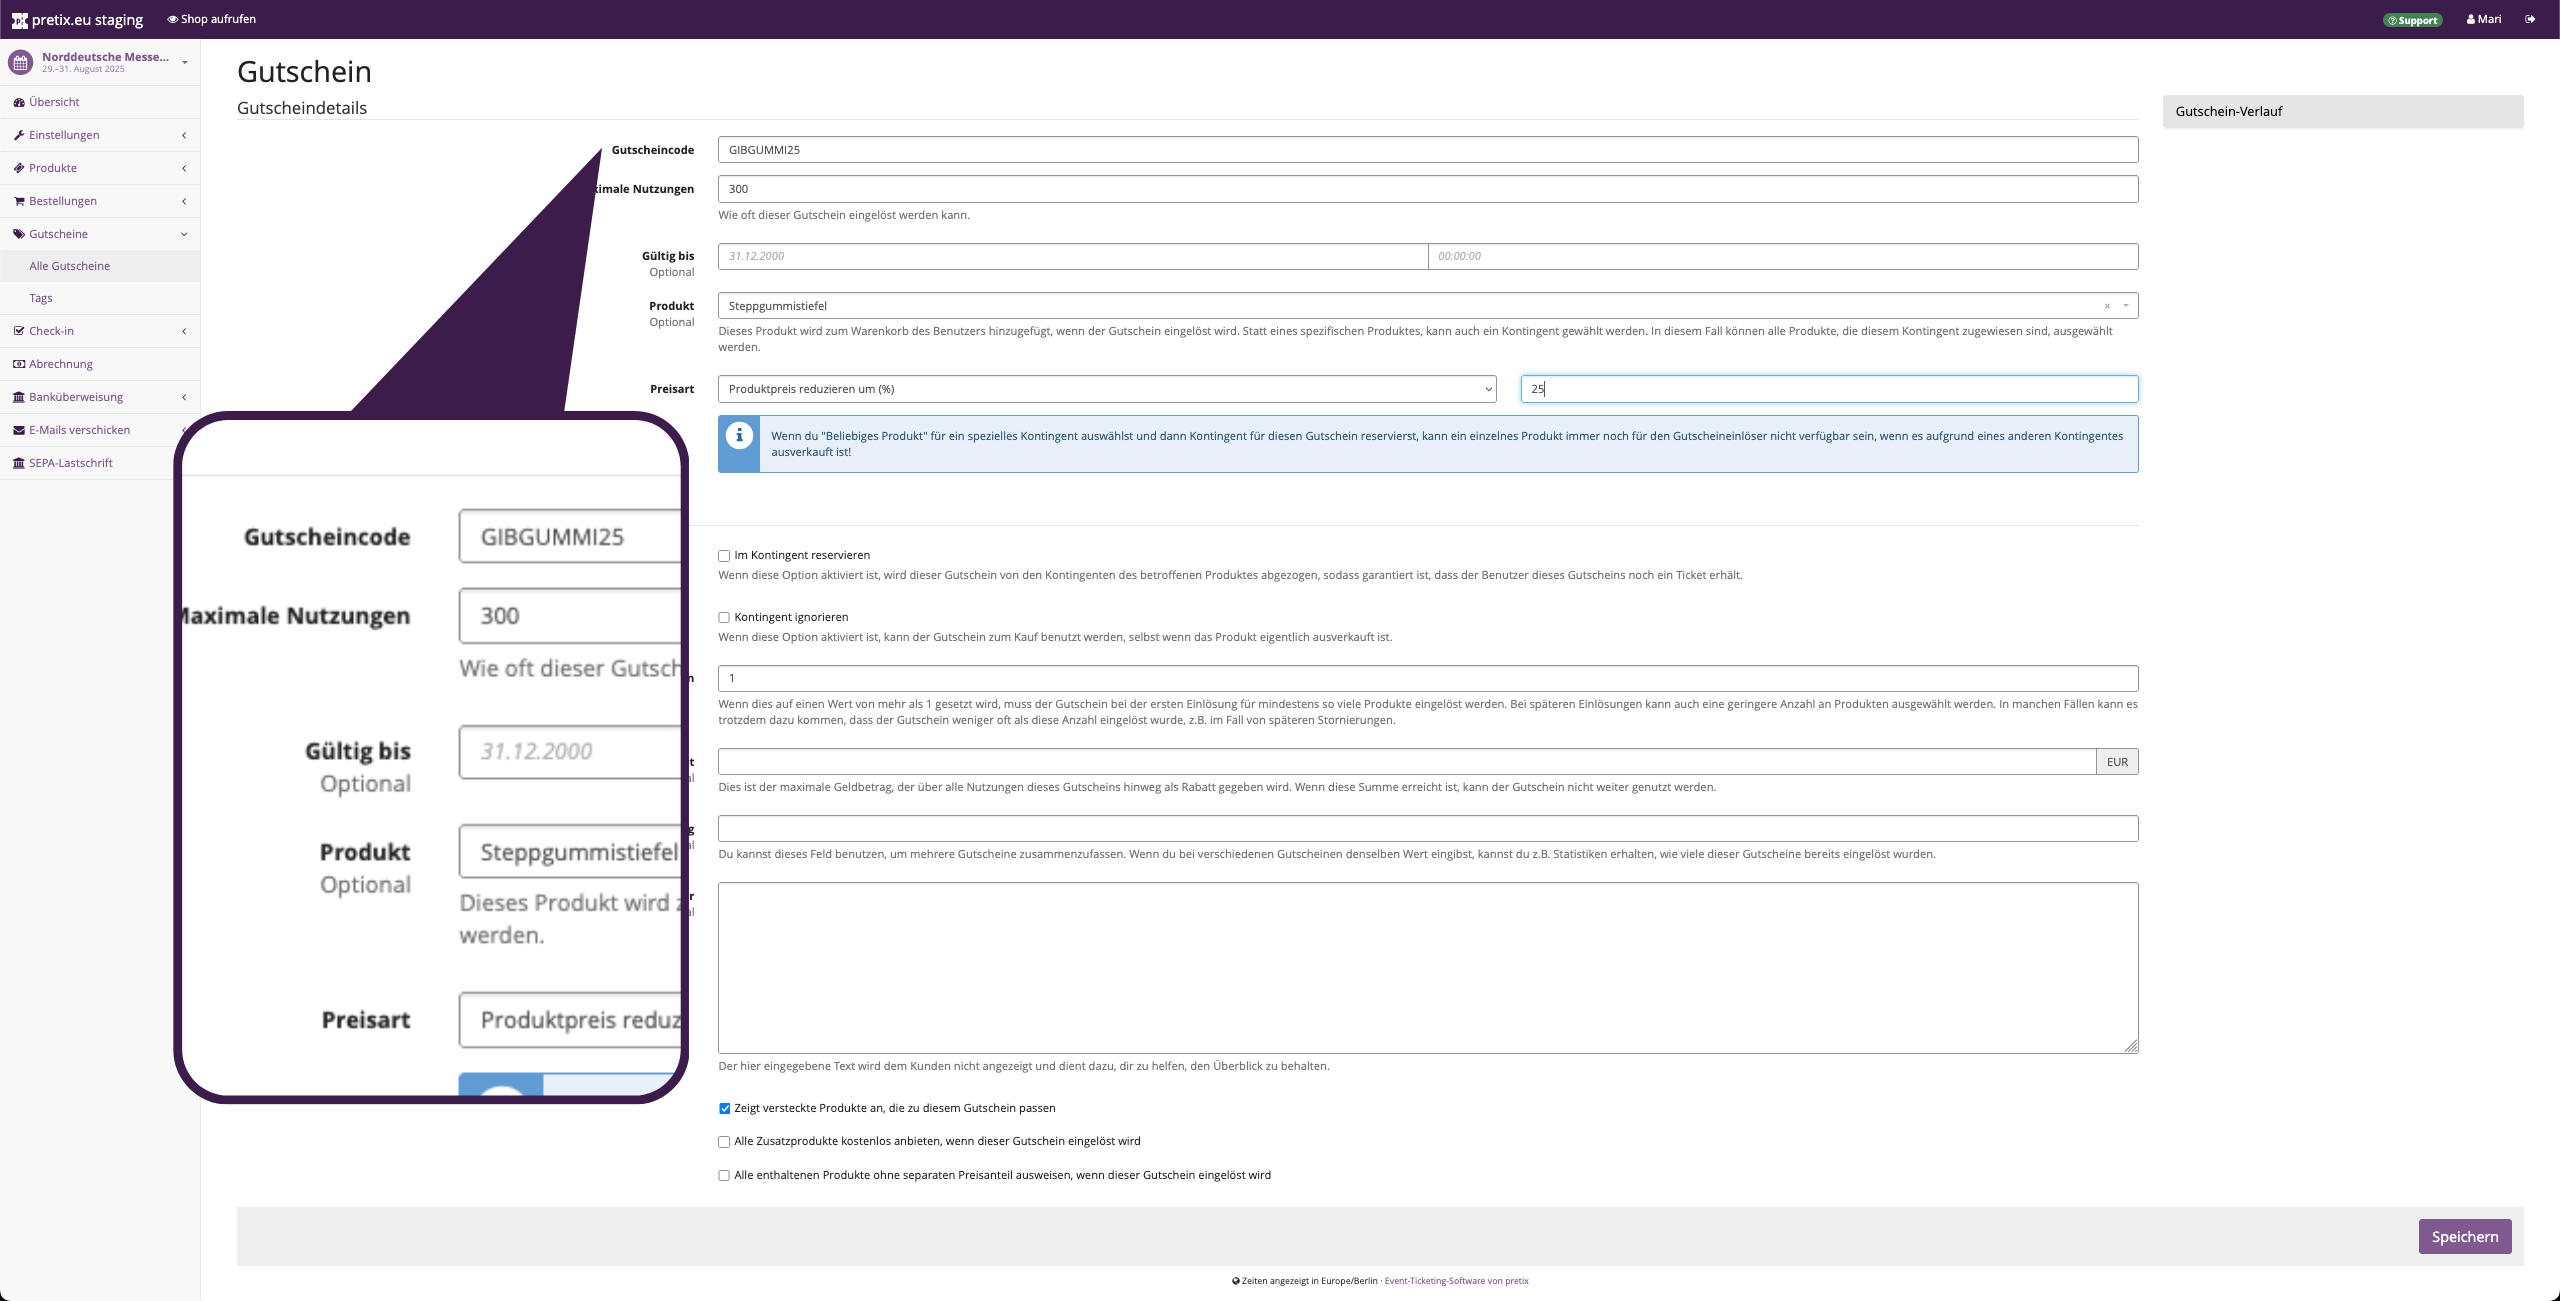The height and width of the screenshot is (1301, 2560).
Task: Click the SEPA-Lastschrift bank icon
Action: click(x=19, y=463)
